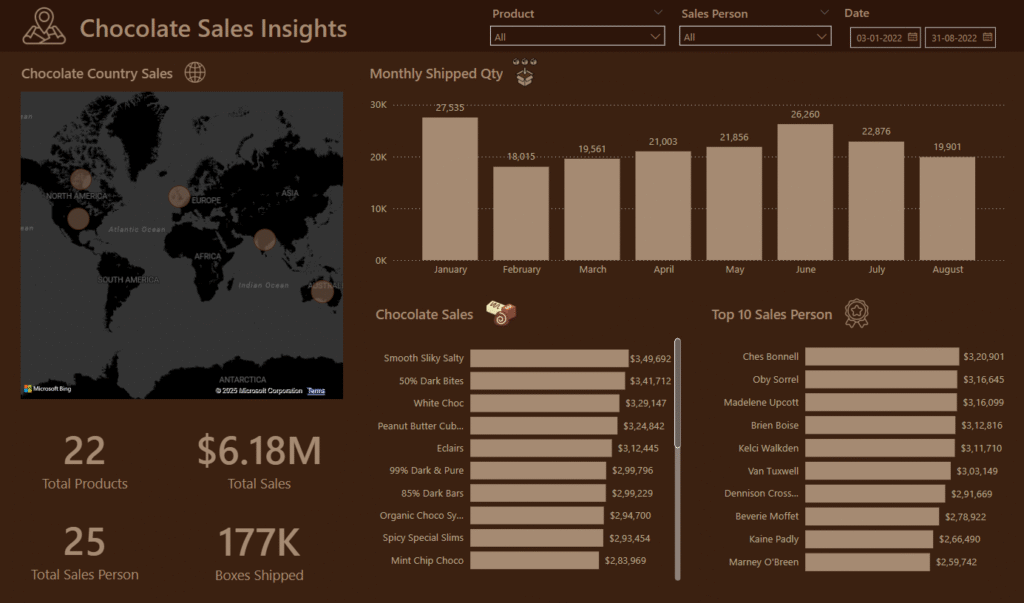This screenshot has height=603, width=1024.
Task: Select the June bar in monthly chart
Action: [805, 192]
